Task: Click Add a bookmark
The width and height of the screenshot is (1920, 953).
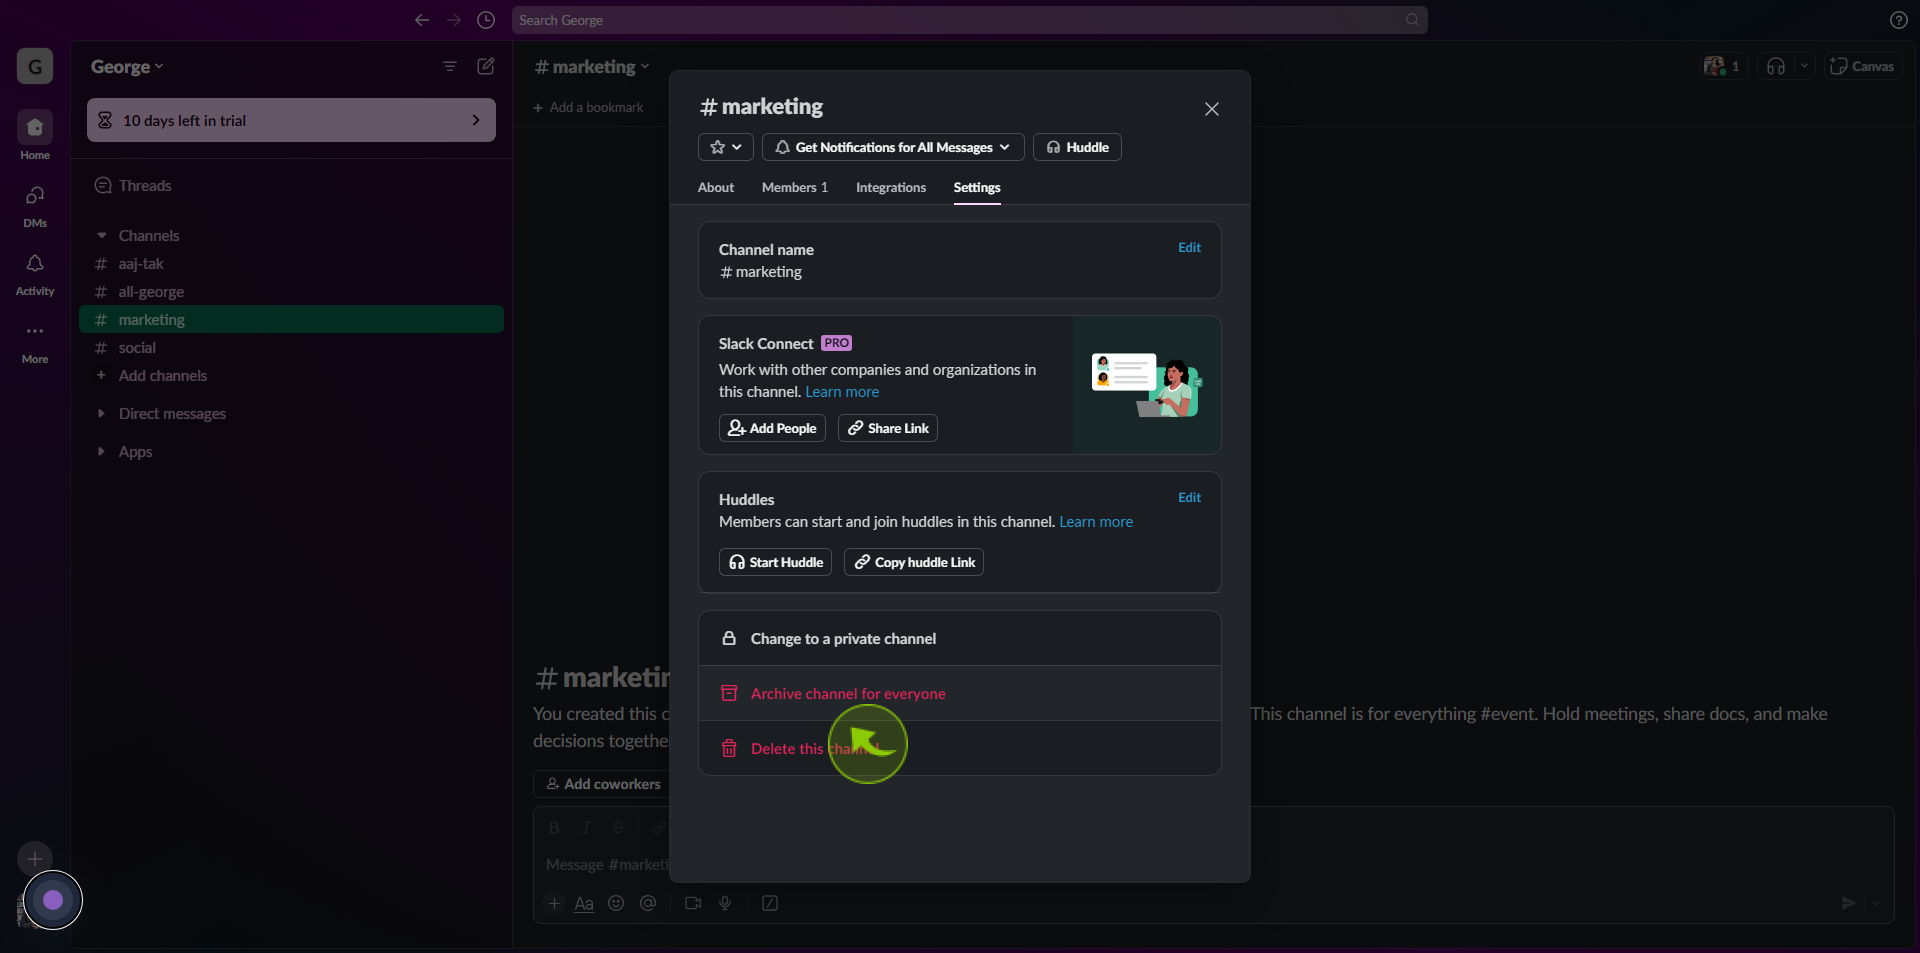Action: pyautogui.click(x=588, y=107)
